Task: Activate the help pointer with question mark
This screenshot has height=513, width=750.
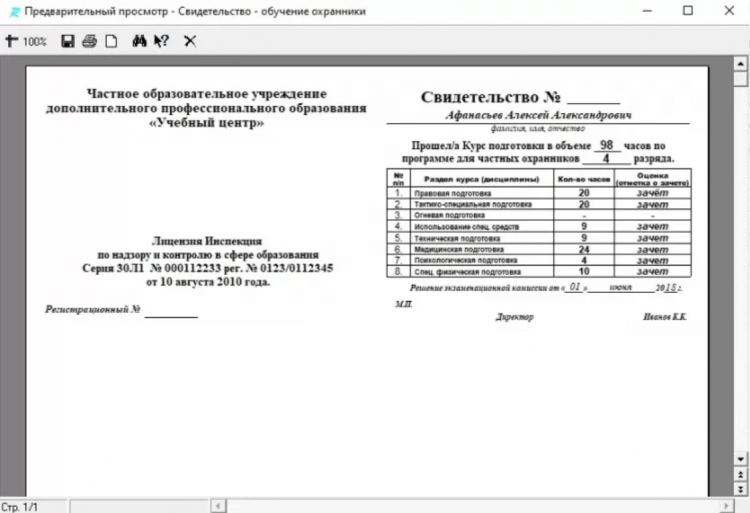Action: pyautogui.click(x=162, y=41)
